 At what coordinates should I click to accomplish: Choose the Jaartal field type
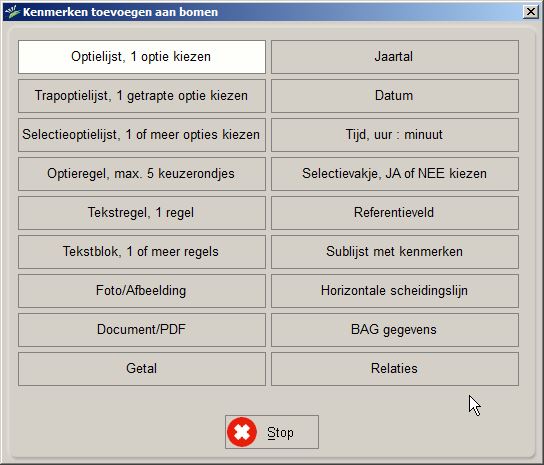395,57
